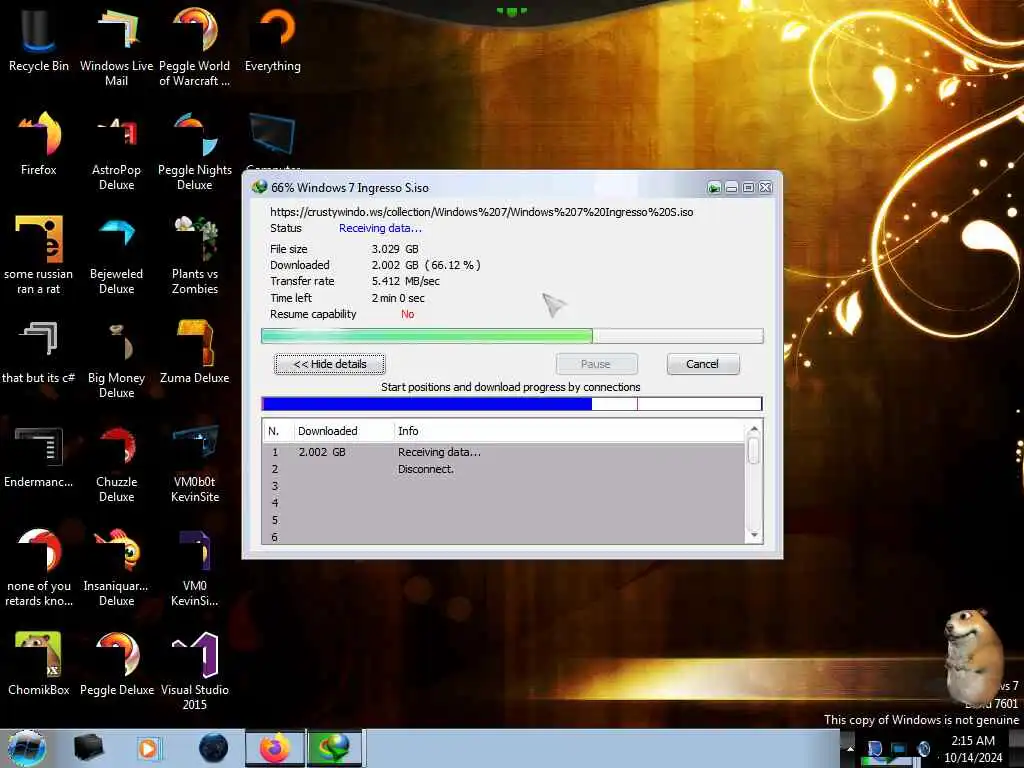Select the Peggle Deluxe desktop icon

[x=116, y=664]
